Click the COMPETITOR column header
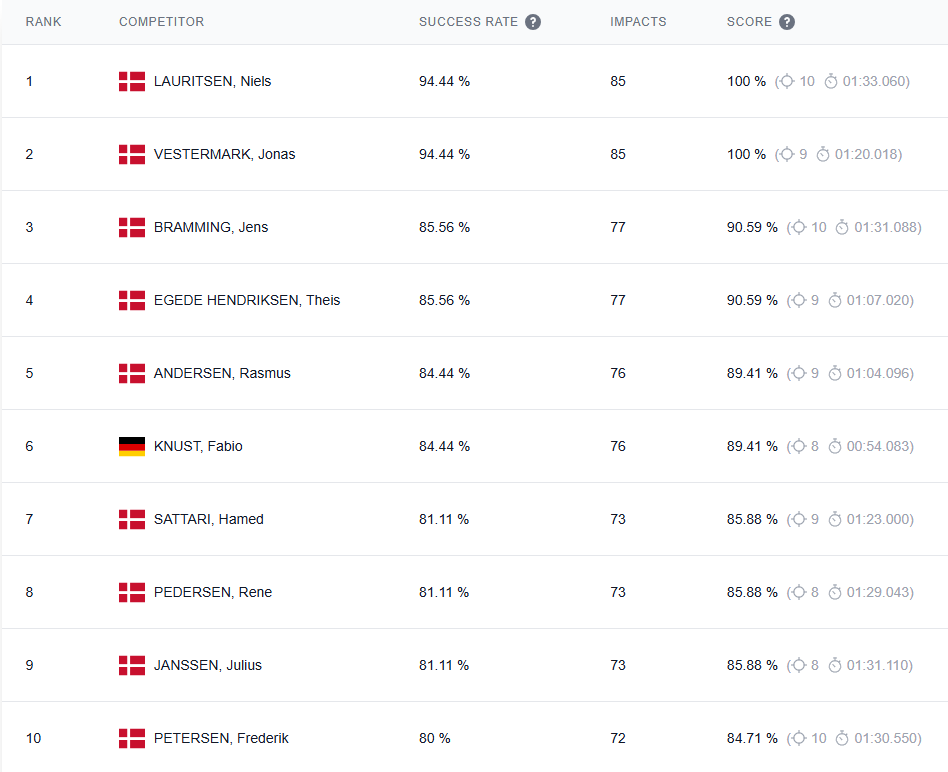The width and height of the screenshot is (948, 772). coord(161,22)
